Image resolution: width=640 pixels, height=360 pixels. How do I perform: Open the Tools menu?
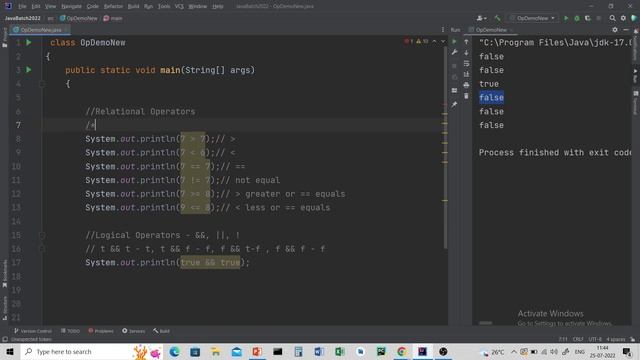[164, 6]
